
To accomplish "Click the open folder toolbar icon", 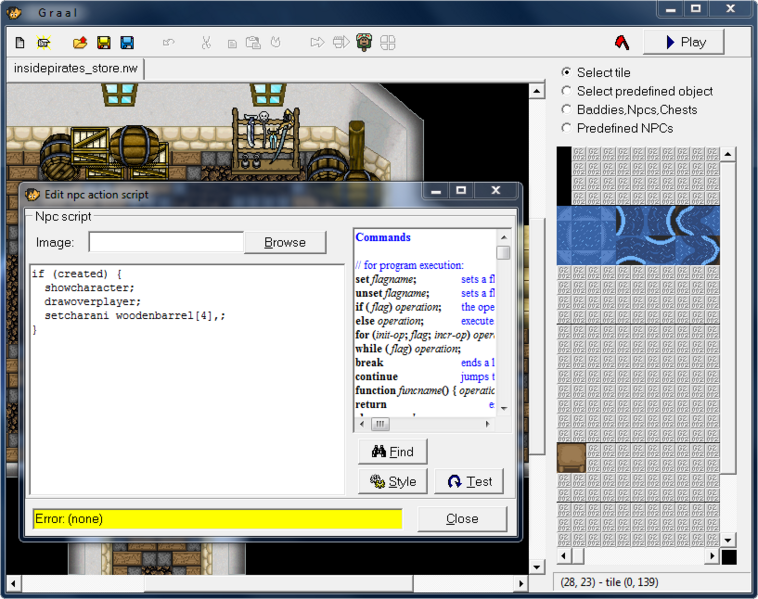I will pyautogui.click(x=80, y=43).
